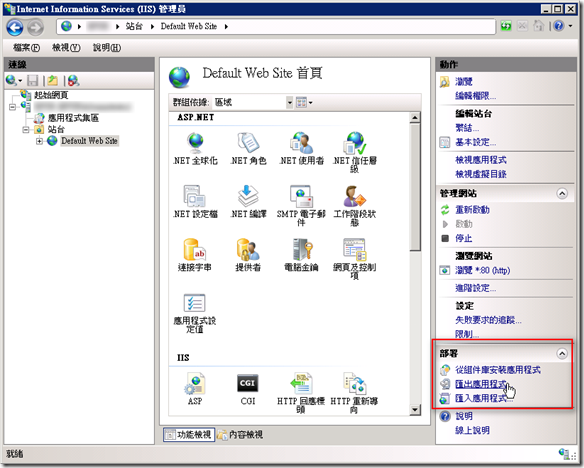Expand the Default Web Site tree node
The image size is (584, 468).
point(39,141)
